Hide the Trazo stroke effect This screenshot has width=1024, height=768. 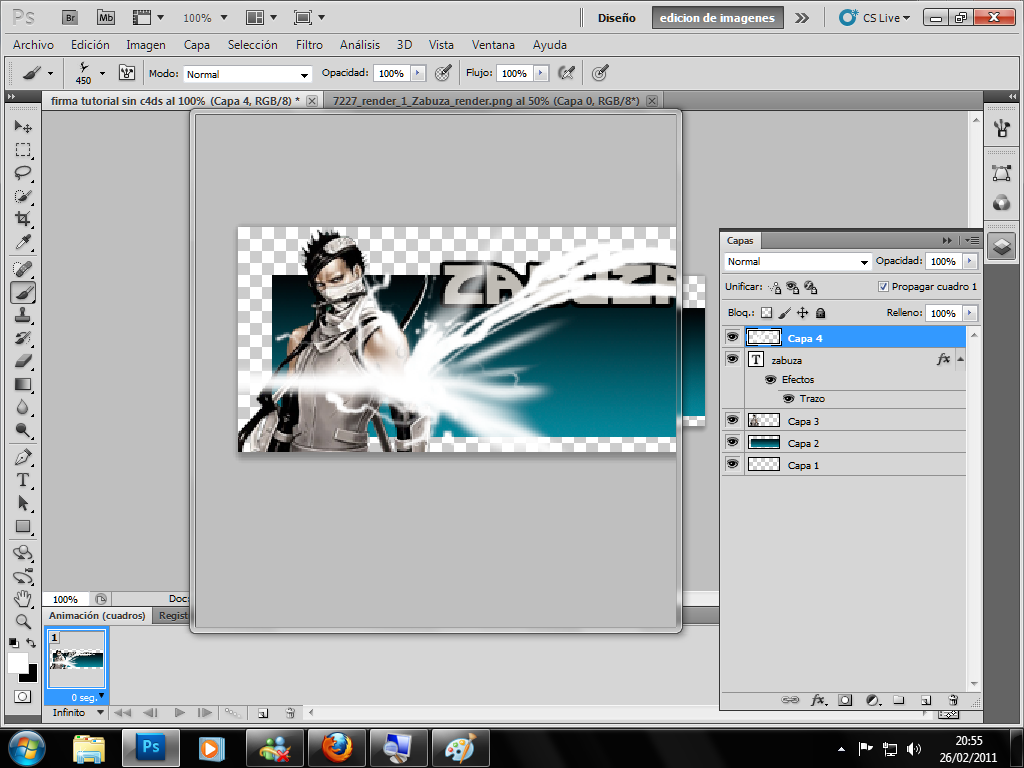click(x=789, y=398)
